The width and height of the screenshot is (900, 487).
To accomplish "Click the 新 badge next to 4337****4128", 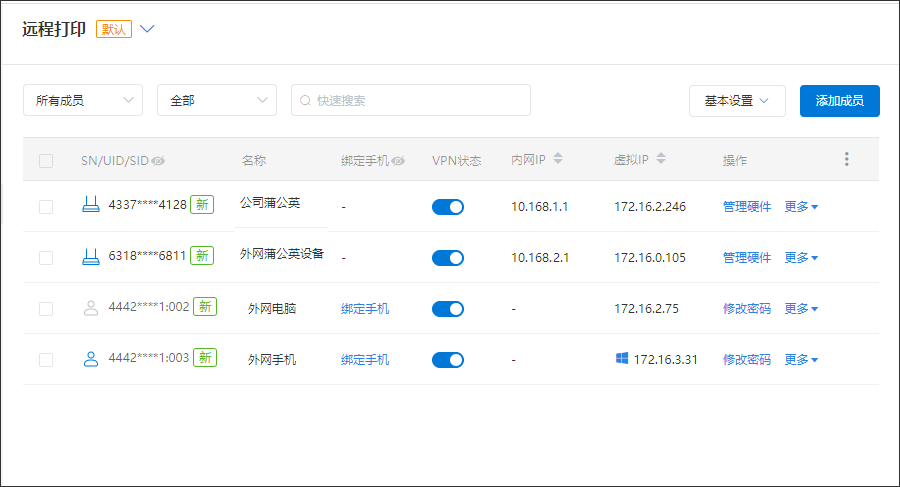I will [202, 204].
